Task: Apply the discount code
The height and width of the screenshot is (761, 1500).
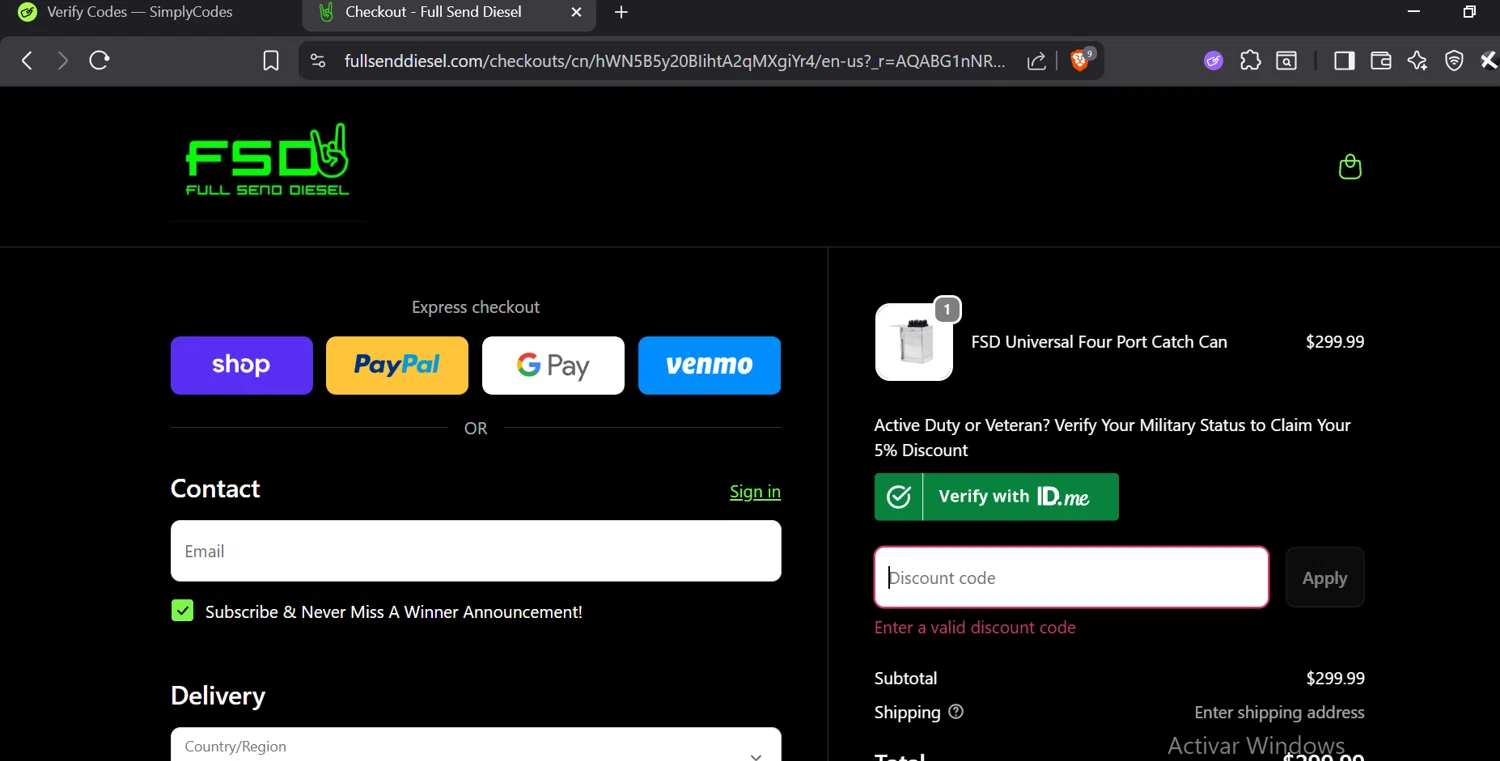Action: pos(1325,577)
